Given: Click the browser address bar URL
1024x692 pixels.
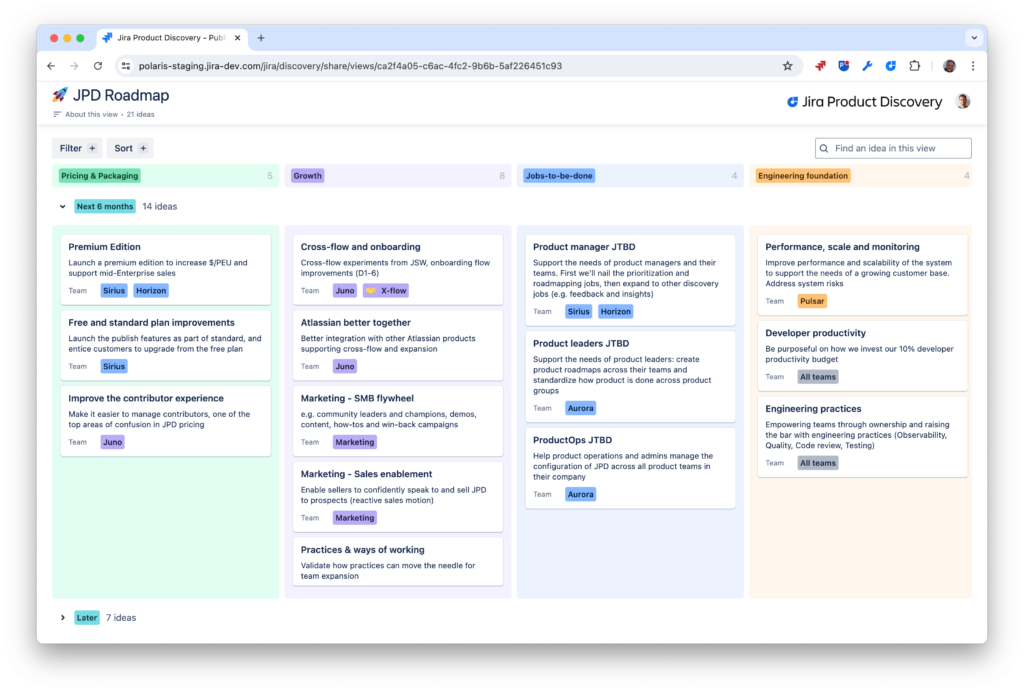Looking at the screenshot, I should (350, 66).
